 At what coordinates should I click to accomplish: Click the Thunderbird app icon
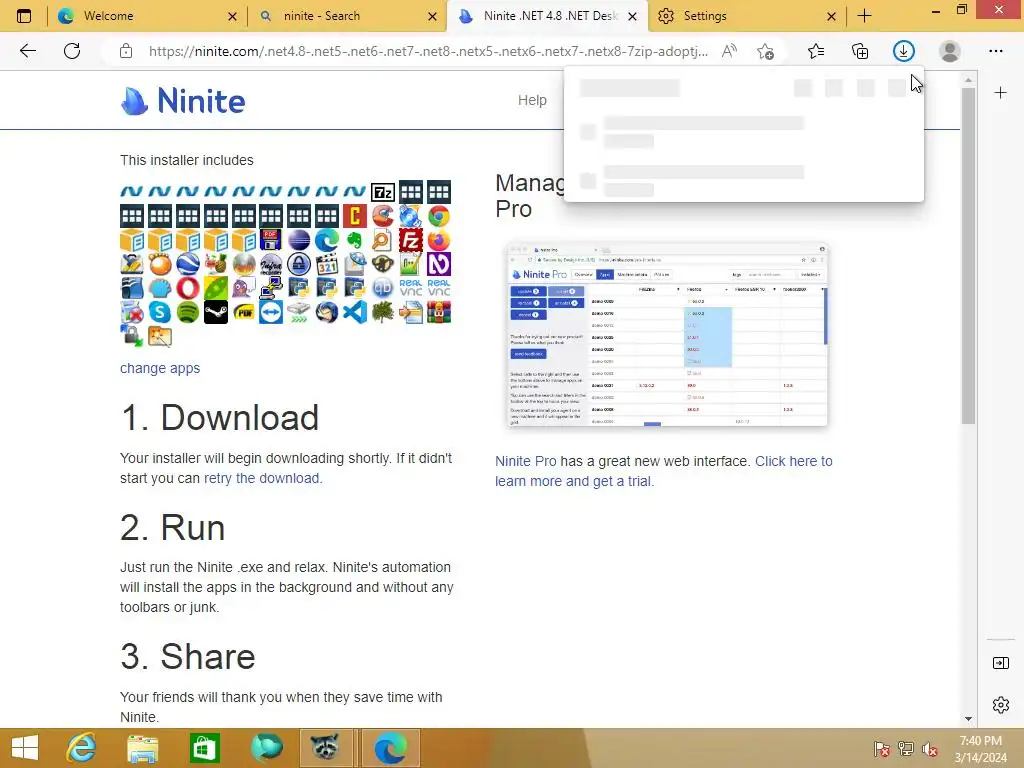327,312
